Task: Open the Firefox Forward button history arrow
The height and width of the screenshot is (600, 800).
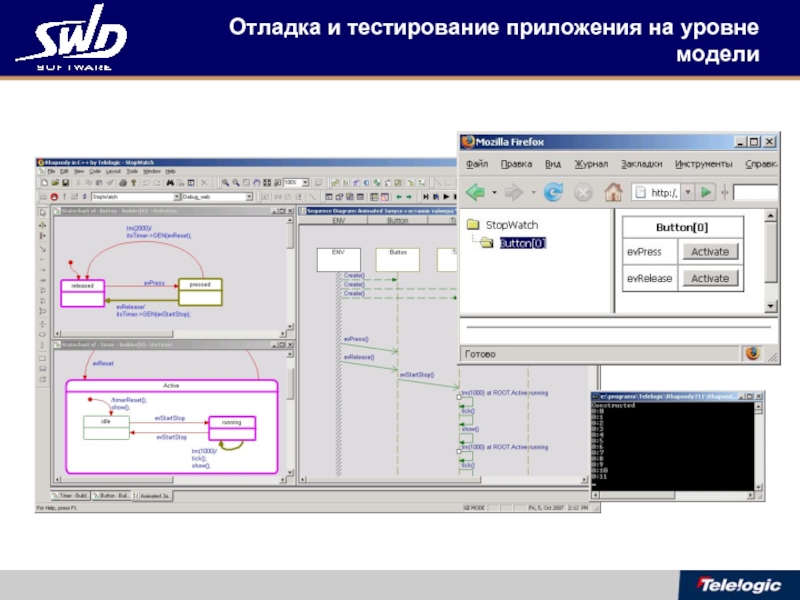Action: (533, 192)
